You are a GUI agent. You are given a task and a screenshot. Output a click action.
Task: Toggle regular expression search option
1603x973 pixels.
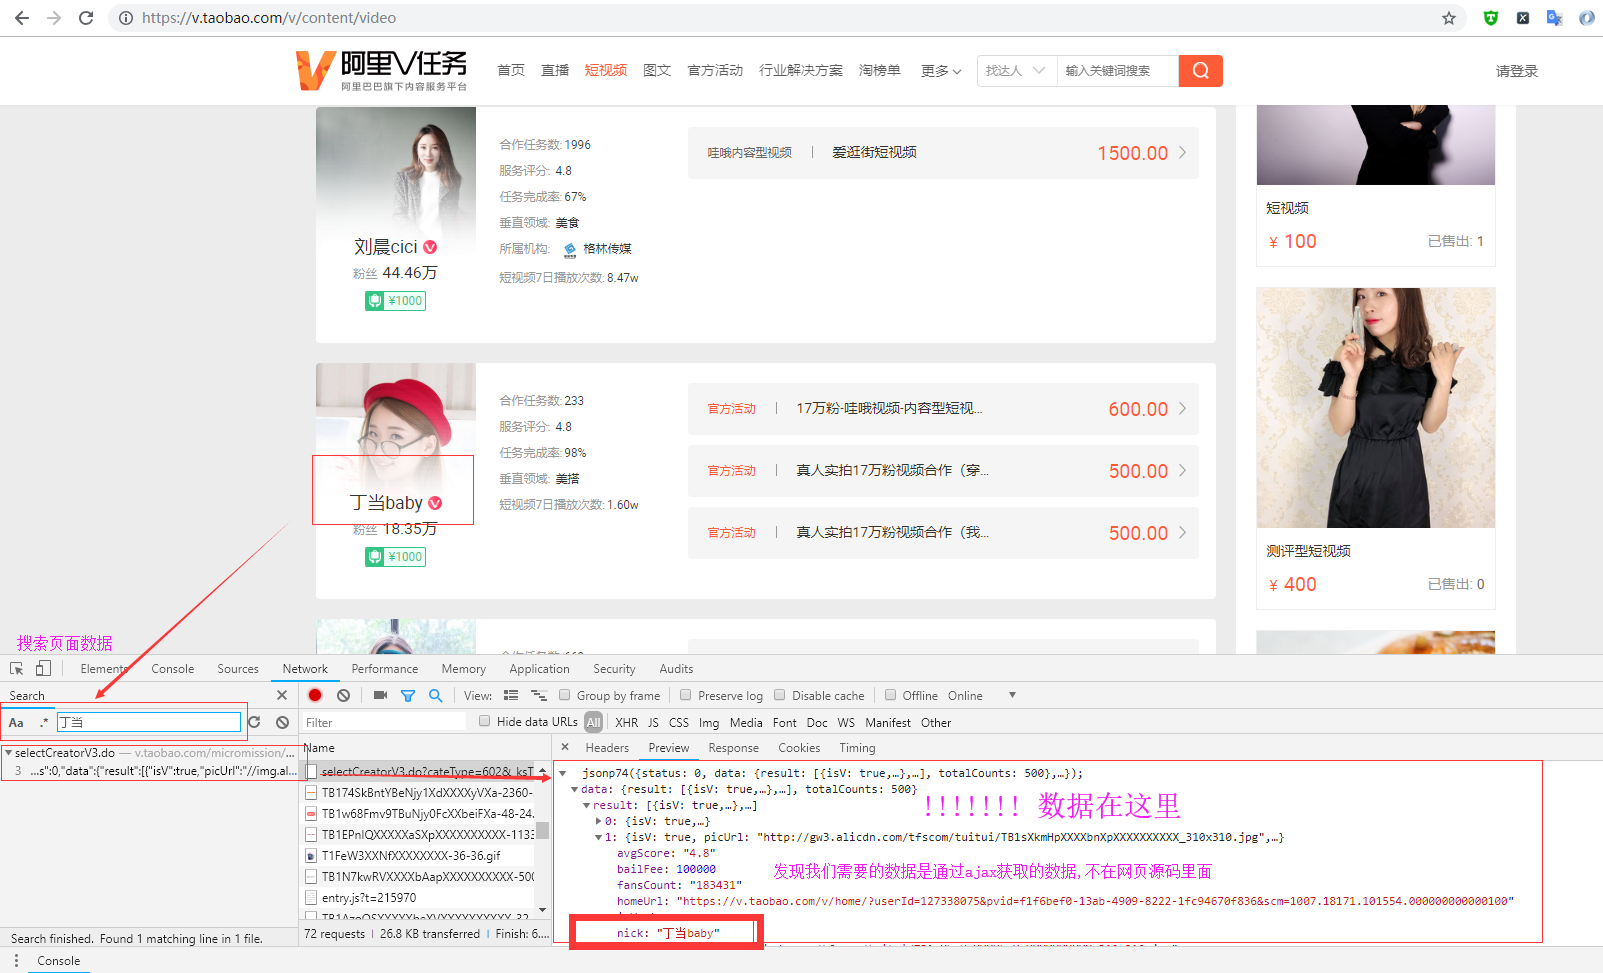[44, 722]
